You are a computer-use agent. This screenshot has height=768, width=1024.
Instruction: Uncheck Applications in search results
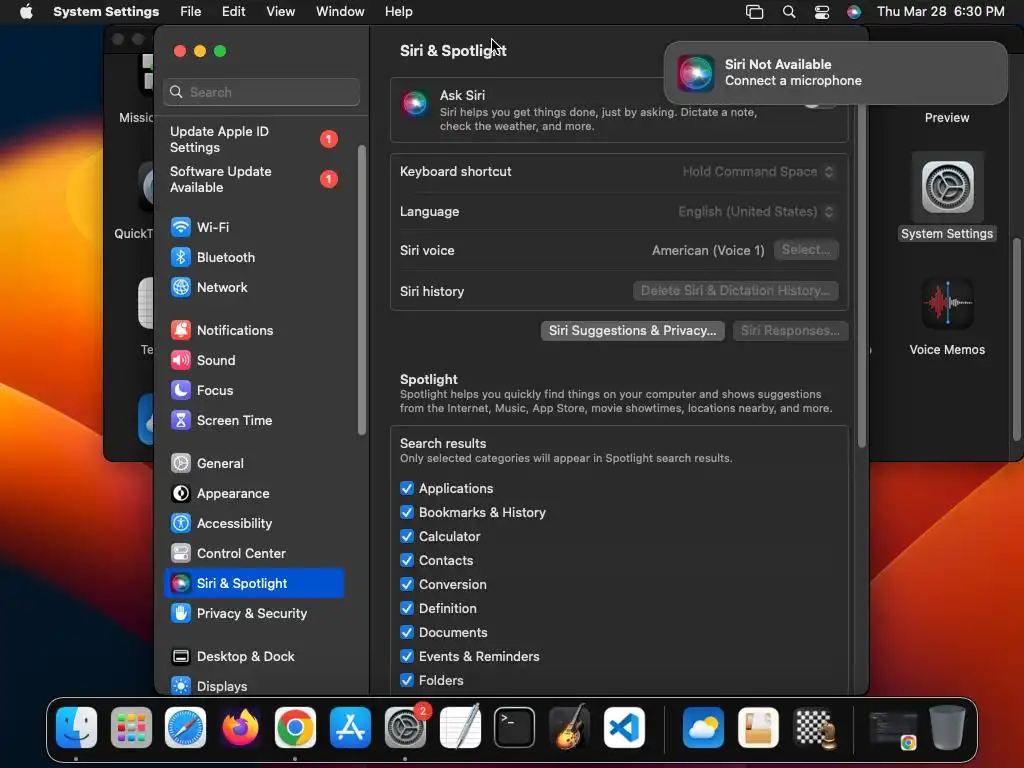(x=407, y=488)
